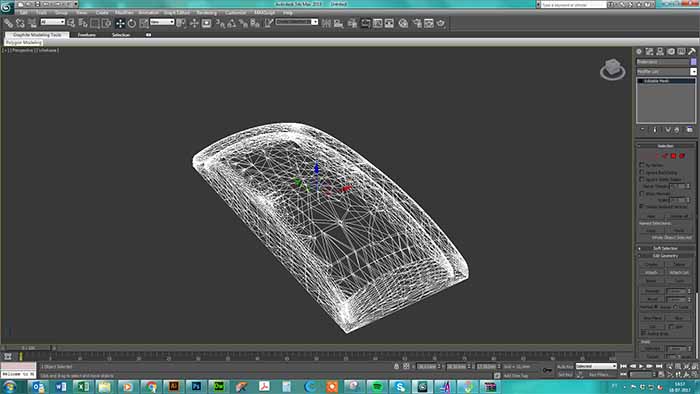Open the named selection sets dropdown
700x394 pixels.
[x=297, y=22]
